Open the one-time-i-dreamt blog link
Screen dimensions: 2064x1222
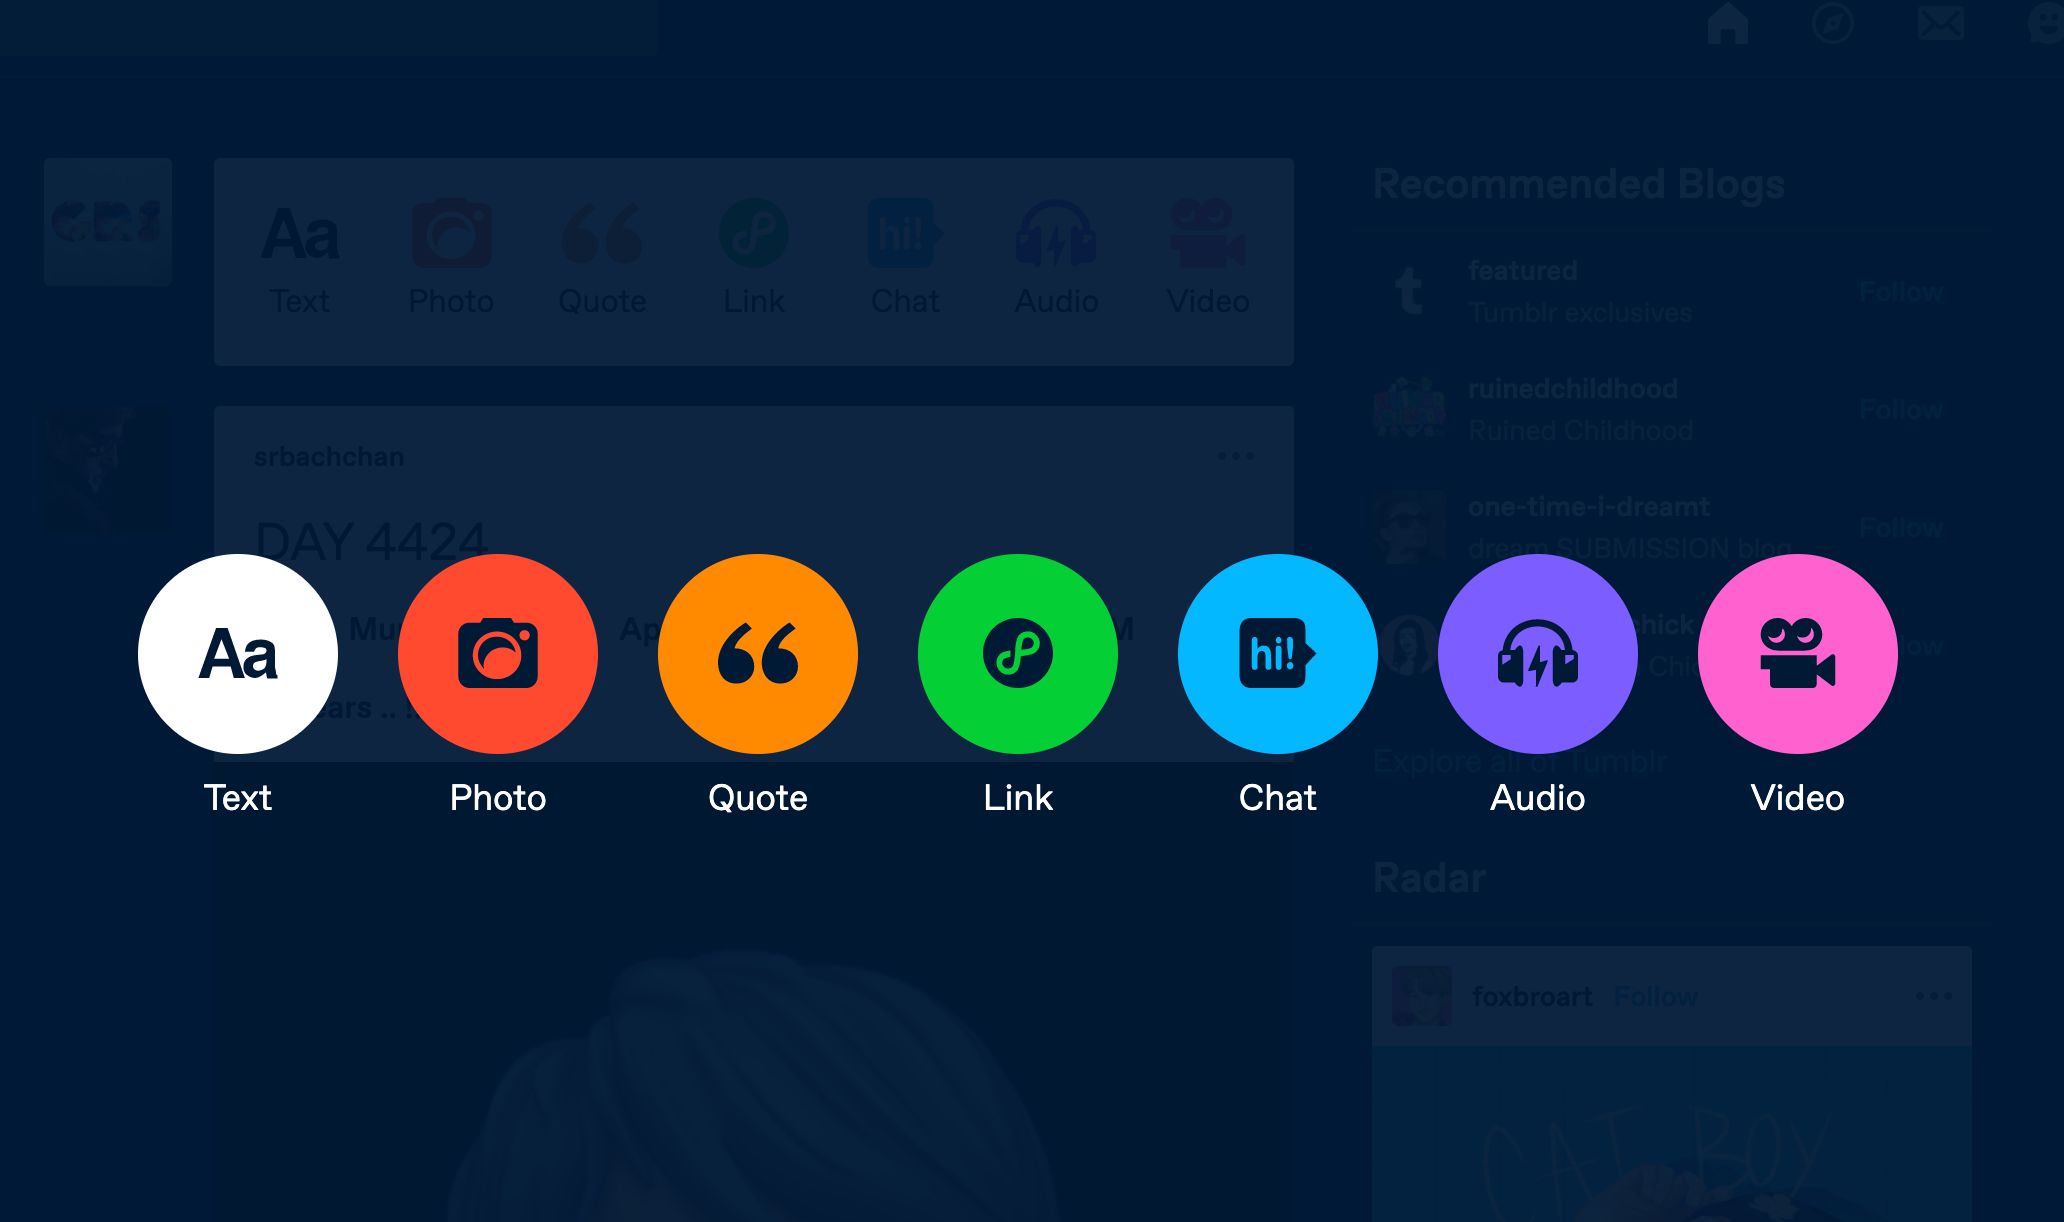tap(1589, 507)
